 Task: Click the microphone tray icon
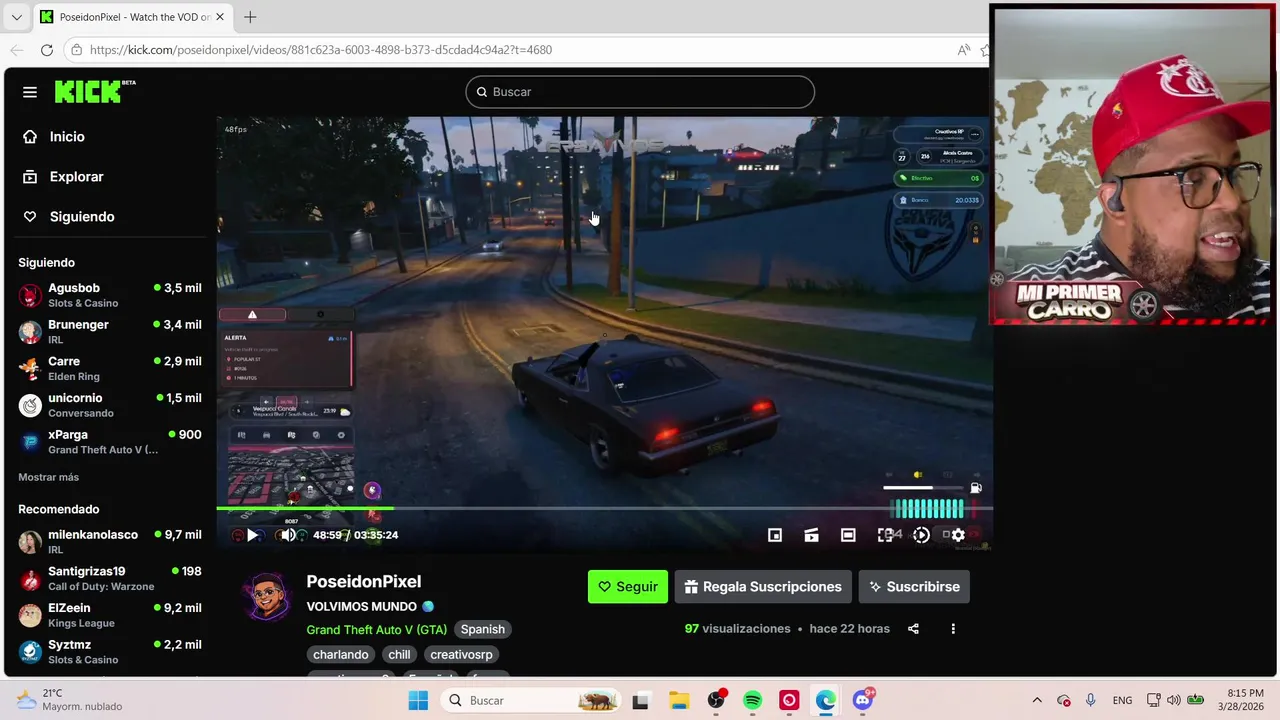[x=1090, y=701]
